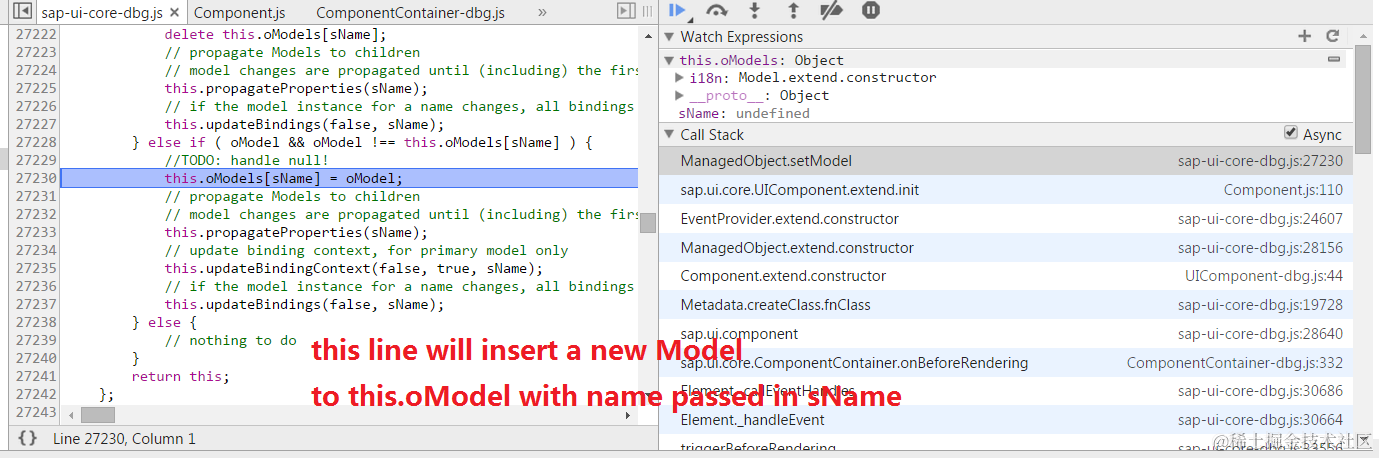Expand the i18n model entry
The width and height of the screenshot is (1379, 458).
point(680,78)
